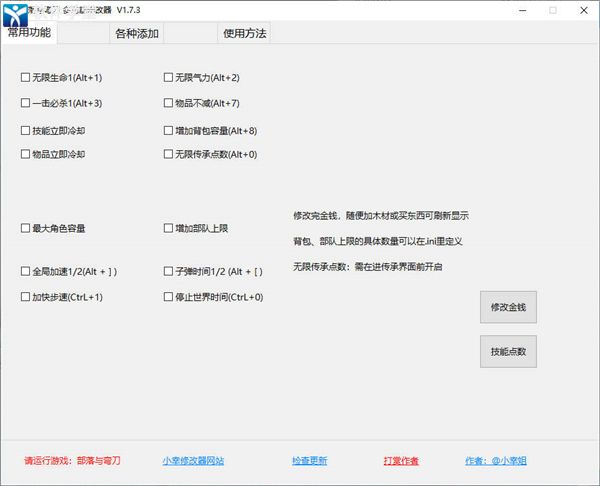Open the 打赏作者 link
The width and height of the screenshot is (600, 486).
point(401,461)
